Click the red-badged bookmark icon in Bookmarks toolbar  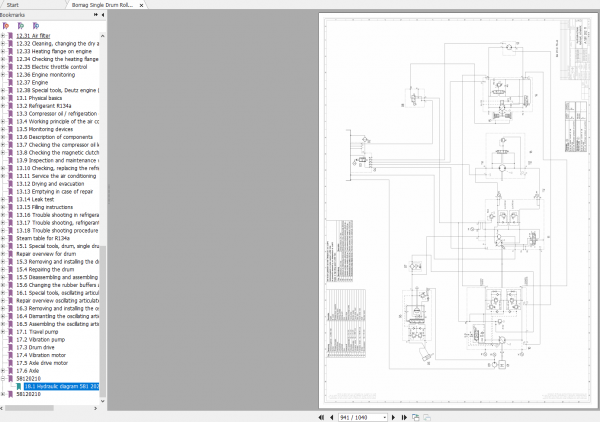(6, 26)
